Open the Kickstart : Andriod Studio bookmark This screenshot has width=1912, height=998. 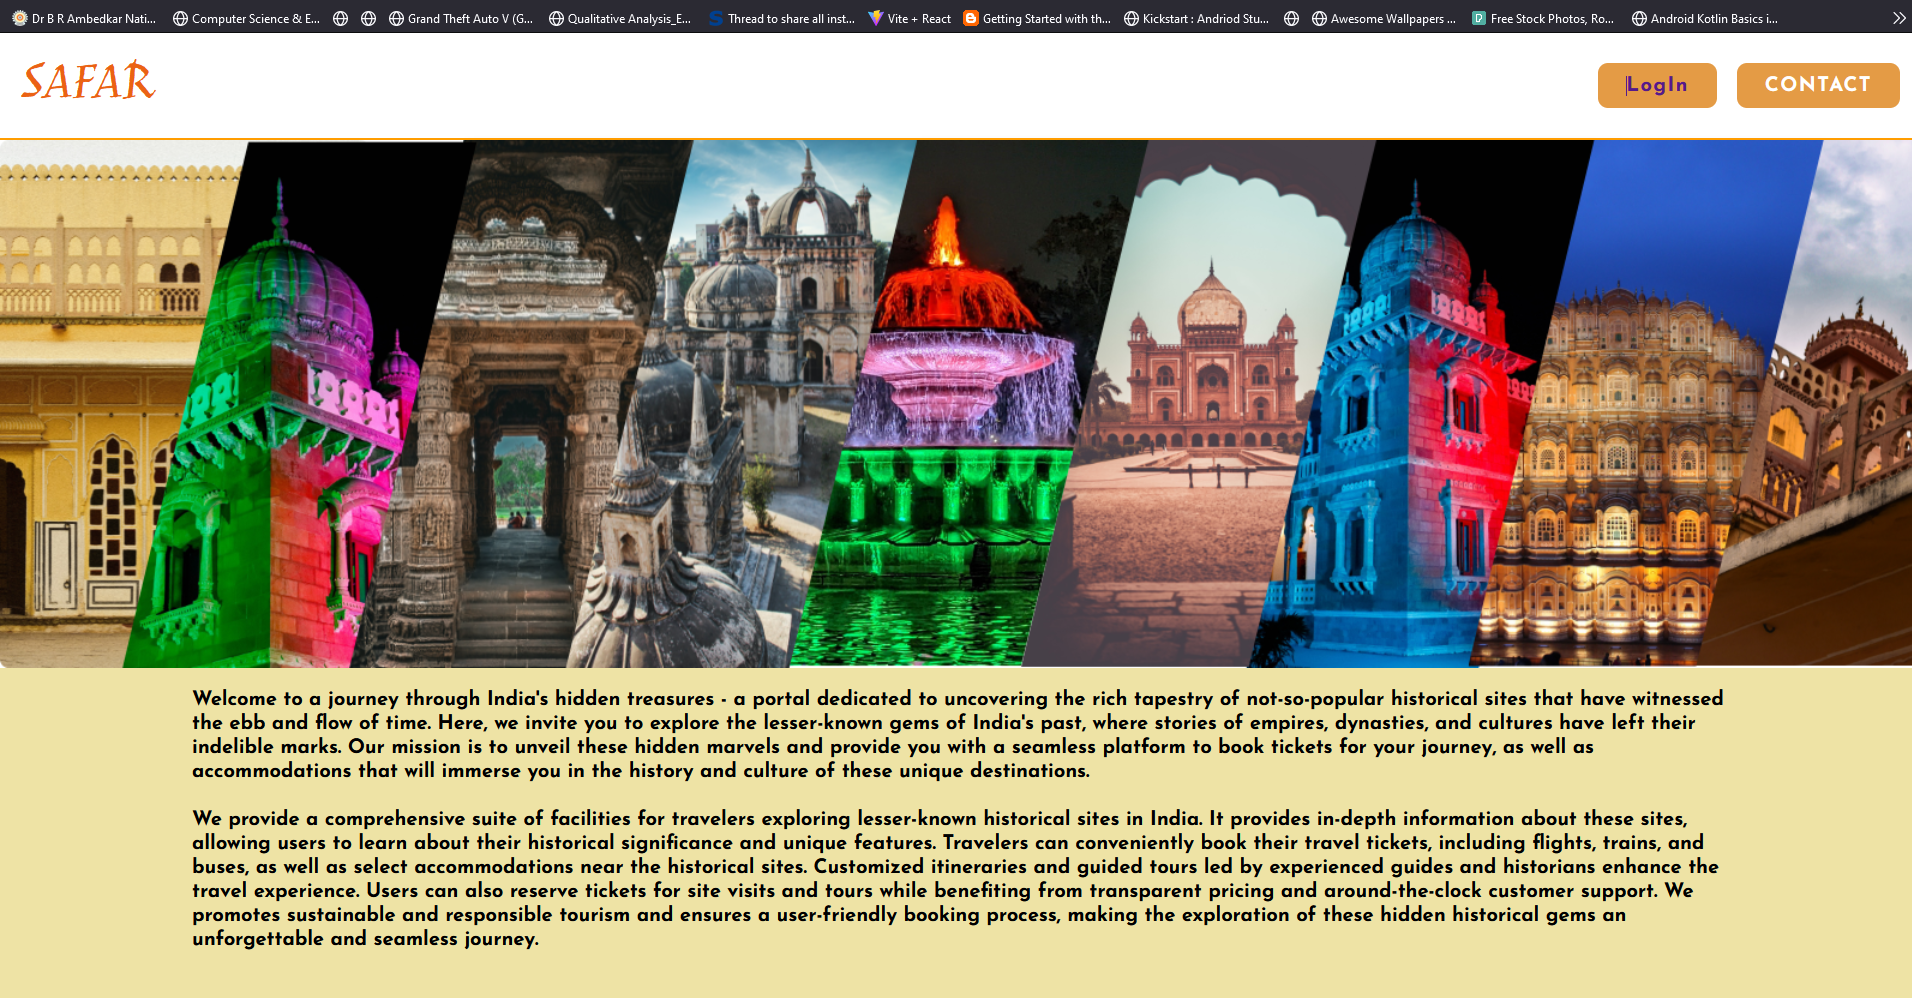pyautogui.click(x=1196, y=18)
